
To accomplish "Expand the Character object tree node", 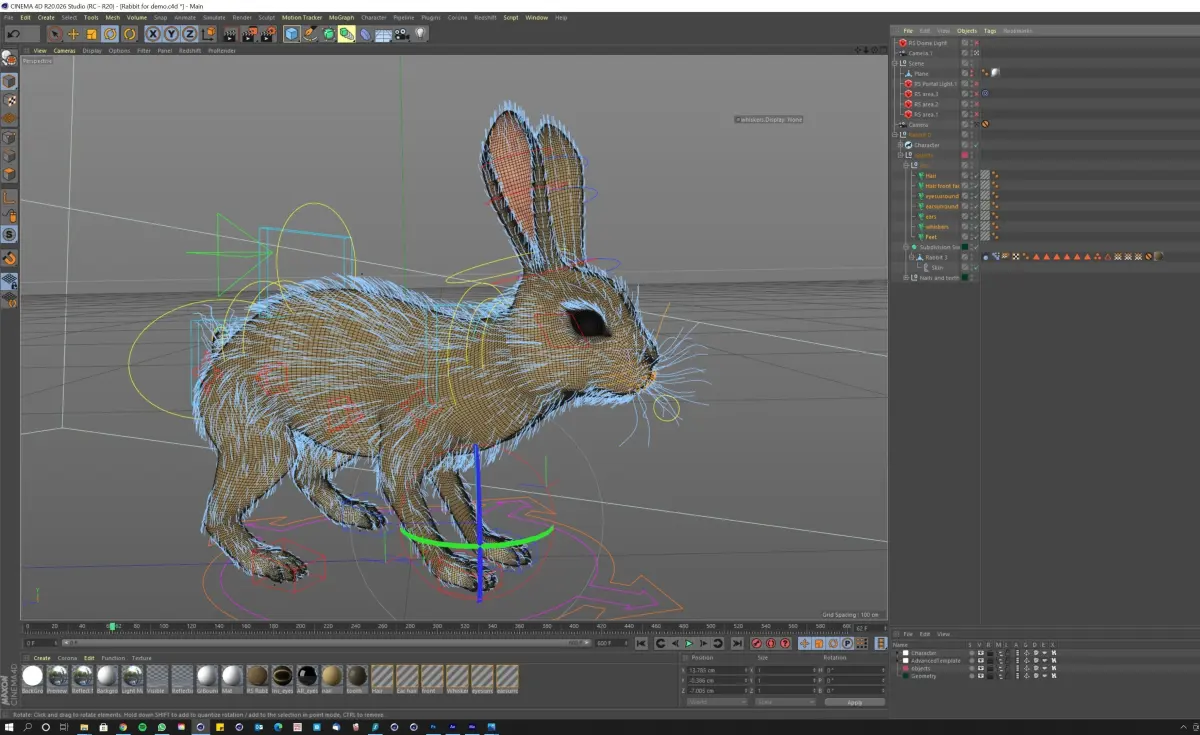I will [900, 145].
